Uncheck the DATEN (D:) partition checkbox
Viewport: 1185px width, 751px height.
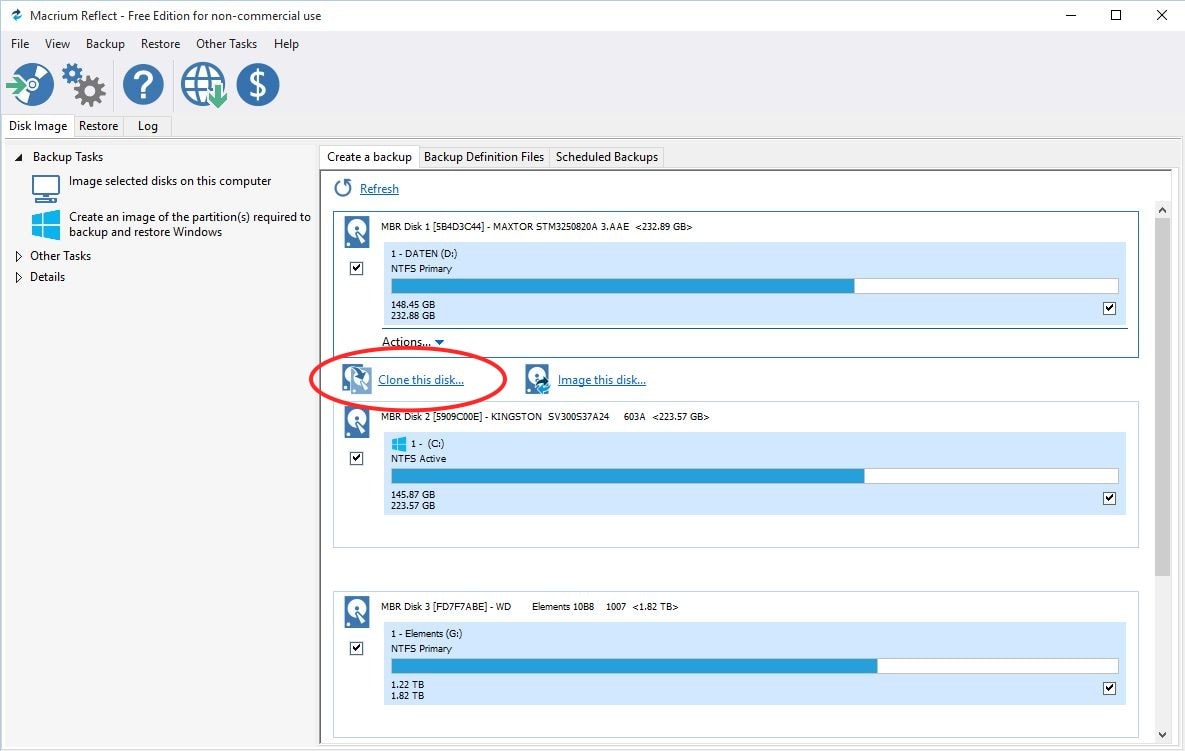(x=1109, y=308)
